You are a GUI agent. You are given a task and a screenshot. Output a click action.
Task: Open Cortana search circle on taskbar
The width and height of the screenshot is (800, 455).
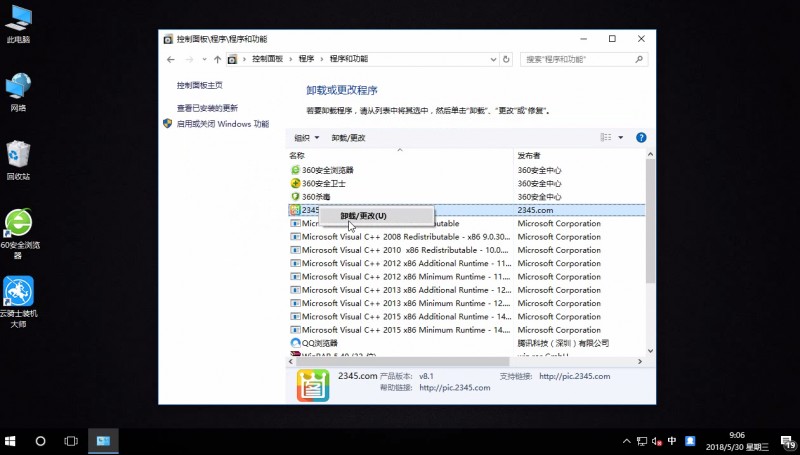(40, 441)
